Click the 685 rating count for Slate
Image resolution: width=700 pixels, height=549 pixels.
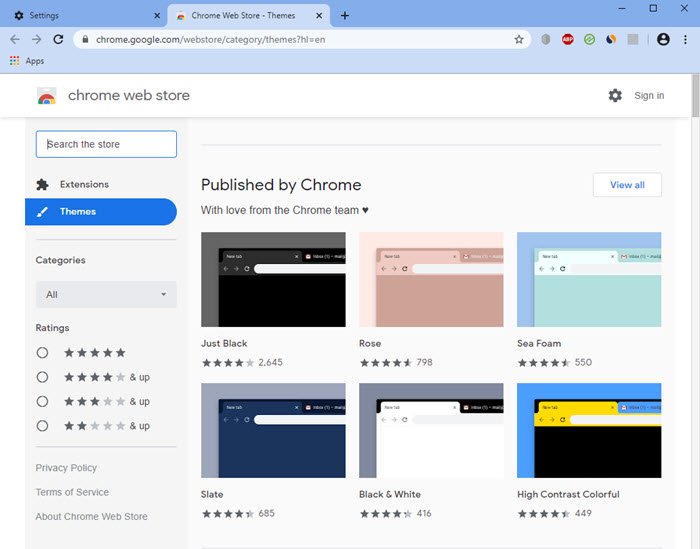[267, 513]
